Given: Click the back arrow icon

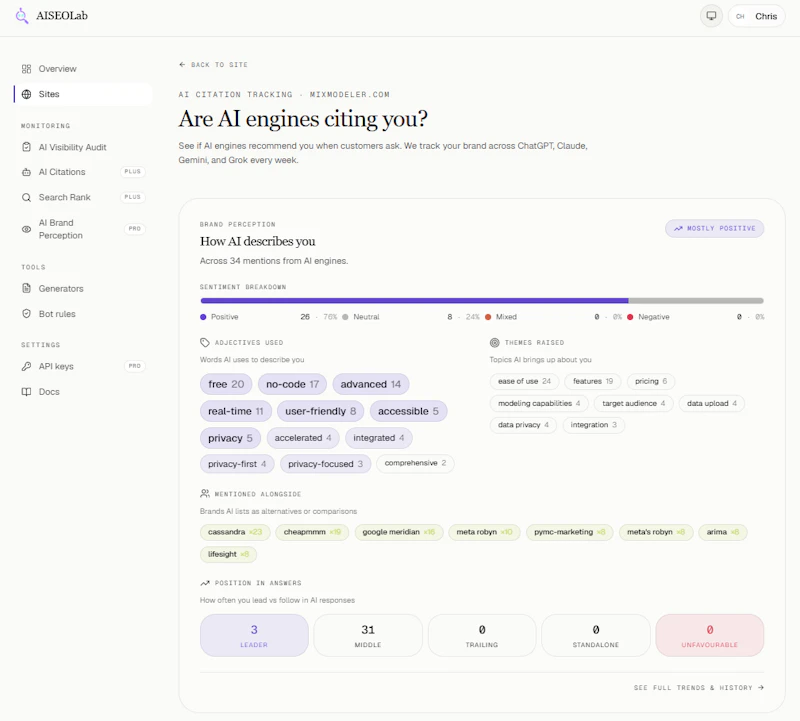Looking at the screenshot, I should (182, 65).
